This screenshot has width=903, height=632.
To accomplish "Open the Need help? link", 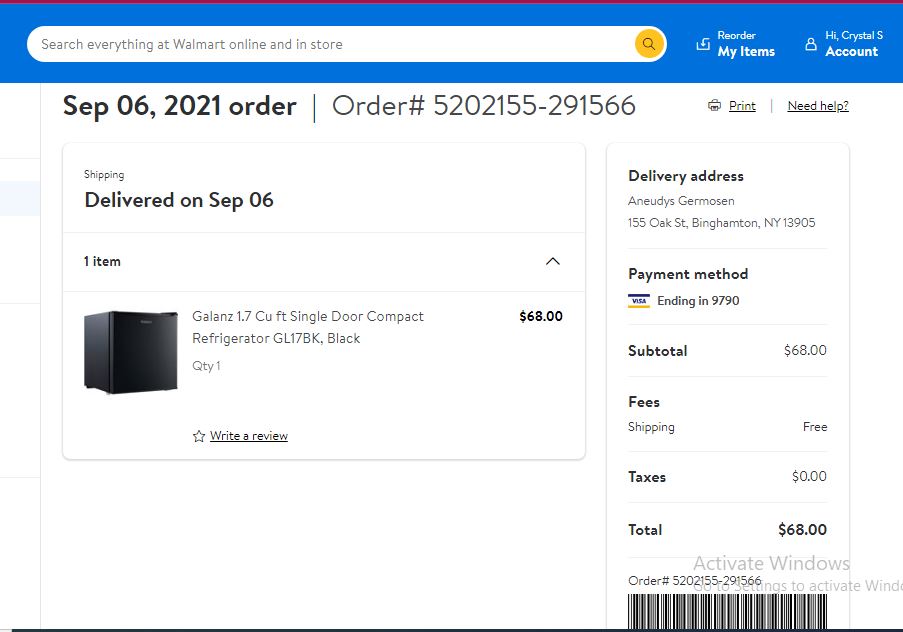I will [x=818, y=106].
